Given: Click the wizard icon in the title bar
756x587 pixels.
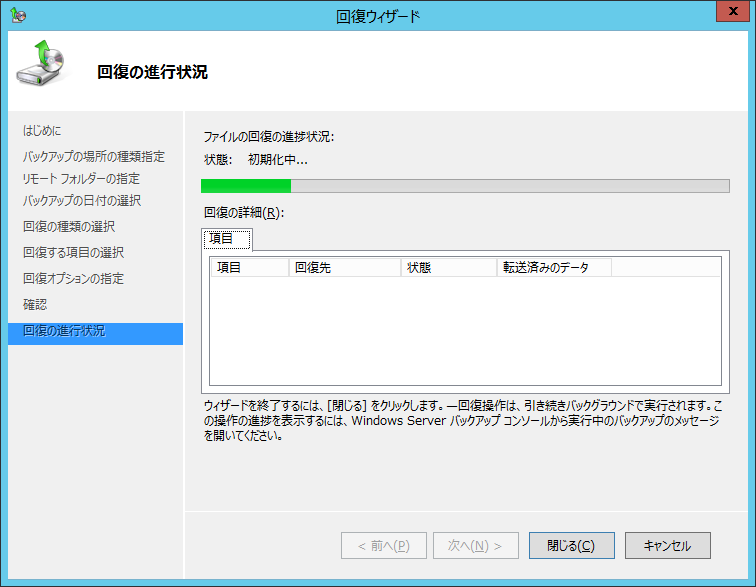Looking at the screenshot, I should 17,15.
